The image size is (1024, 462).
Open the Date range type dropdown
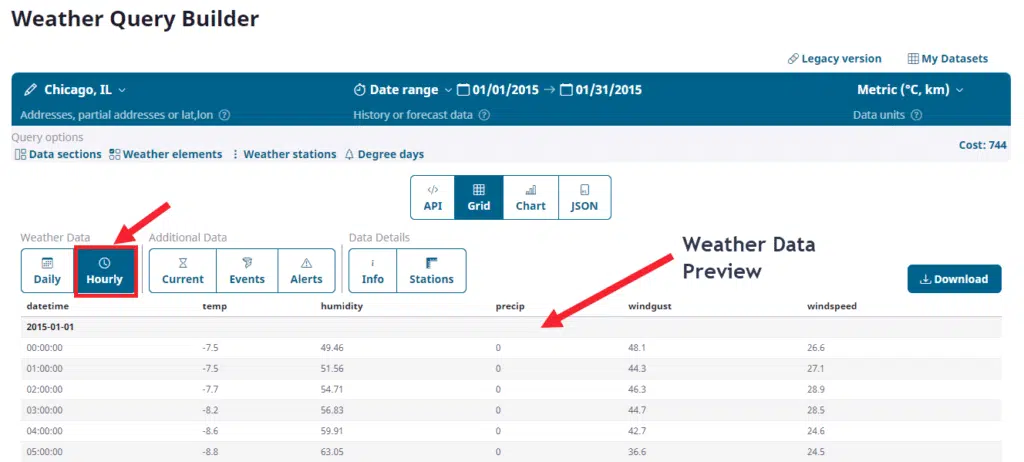(x=403, y=90)
